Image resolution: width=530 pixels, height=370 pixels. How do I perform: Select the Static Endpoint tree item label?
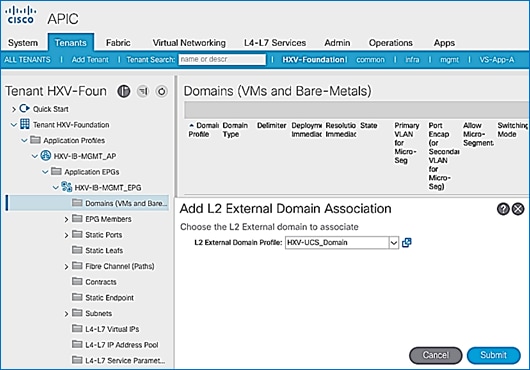click(x=110, y=298)
